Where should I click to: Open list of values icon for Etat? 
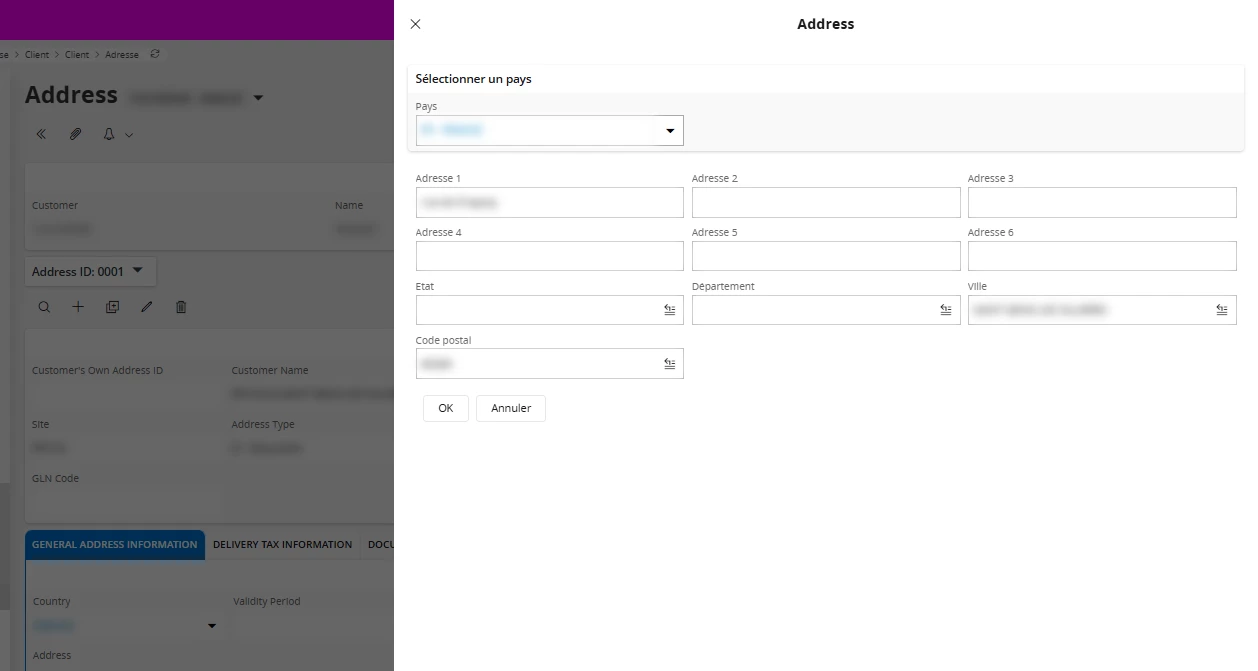coord(670,310)
